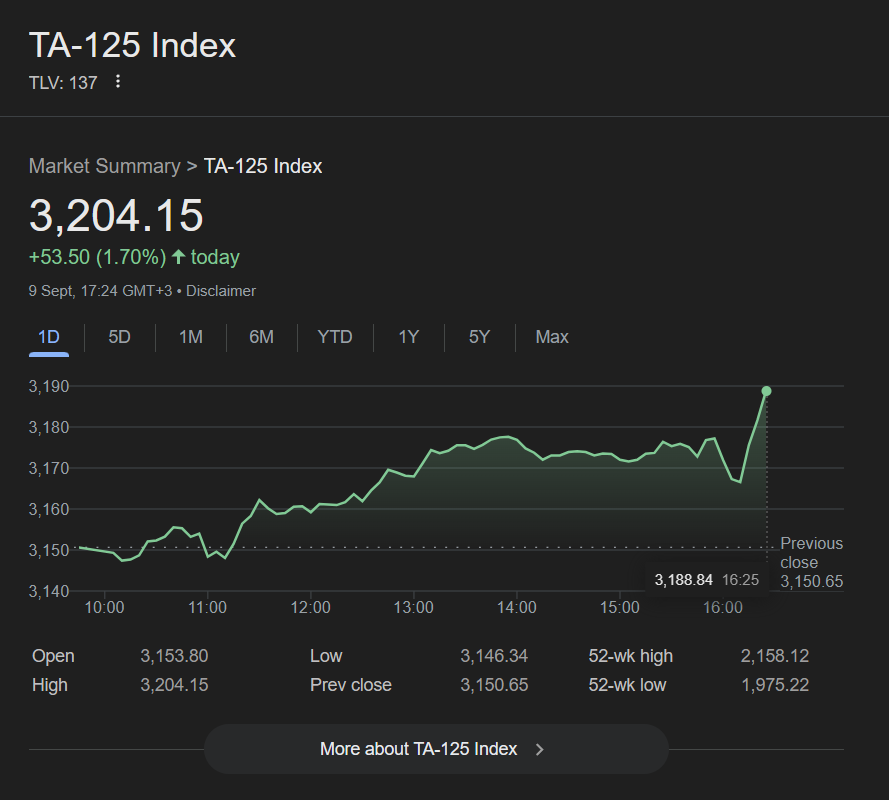Select the YTD time range tab
The width and height of the screenshot is (889, 800).
335,337
